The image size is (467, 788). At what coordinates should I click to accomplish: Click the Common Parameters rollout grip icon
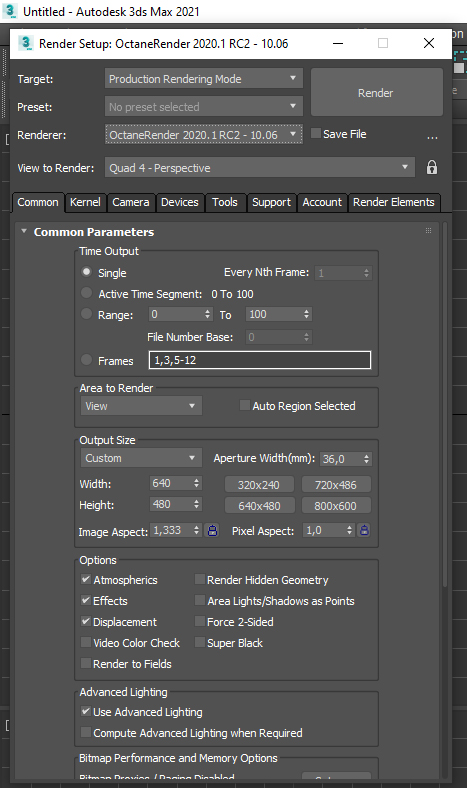coord(428,231)
